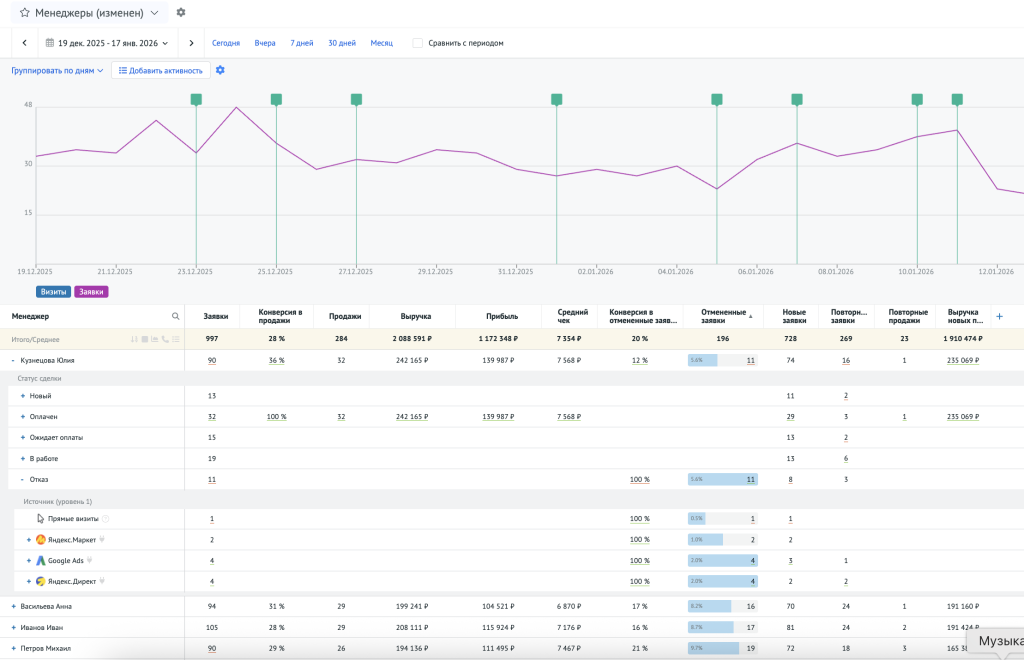Viewport: 1024px width, 660px height.
Task: Add a column with the plus icon
Action: tap(999, 316)
